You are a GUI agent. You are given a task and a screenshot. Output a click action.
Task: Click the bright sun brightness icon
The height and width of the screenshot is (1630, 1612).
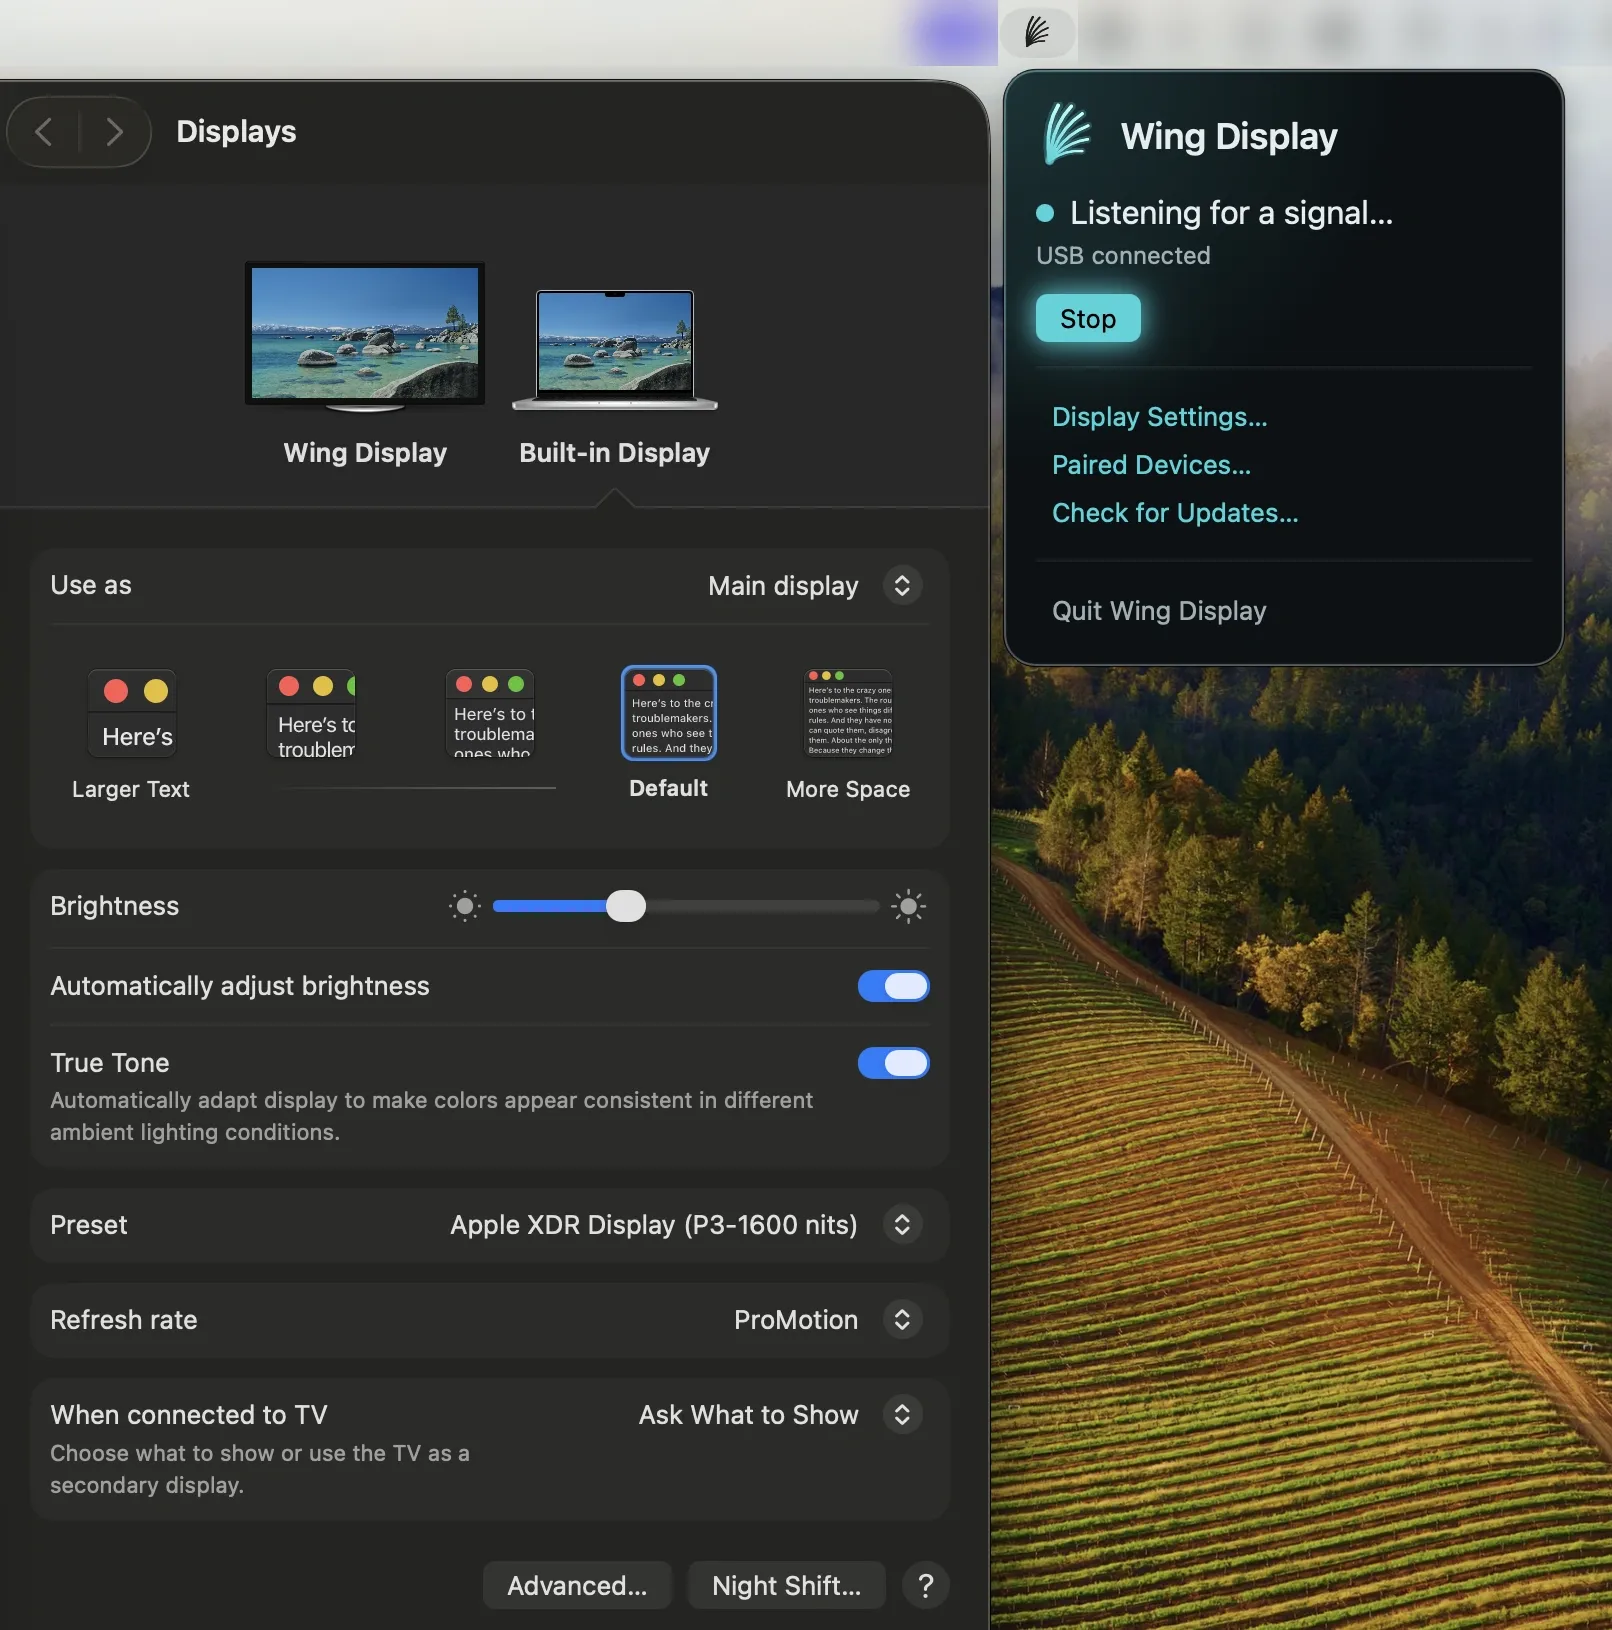coord(908,907)
